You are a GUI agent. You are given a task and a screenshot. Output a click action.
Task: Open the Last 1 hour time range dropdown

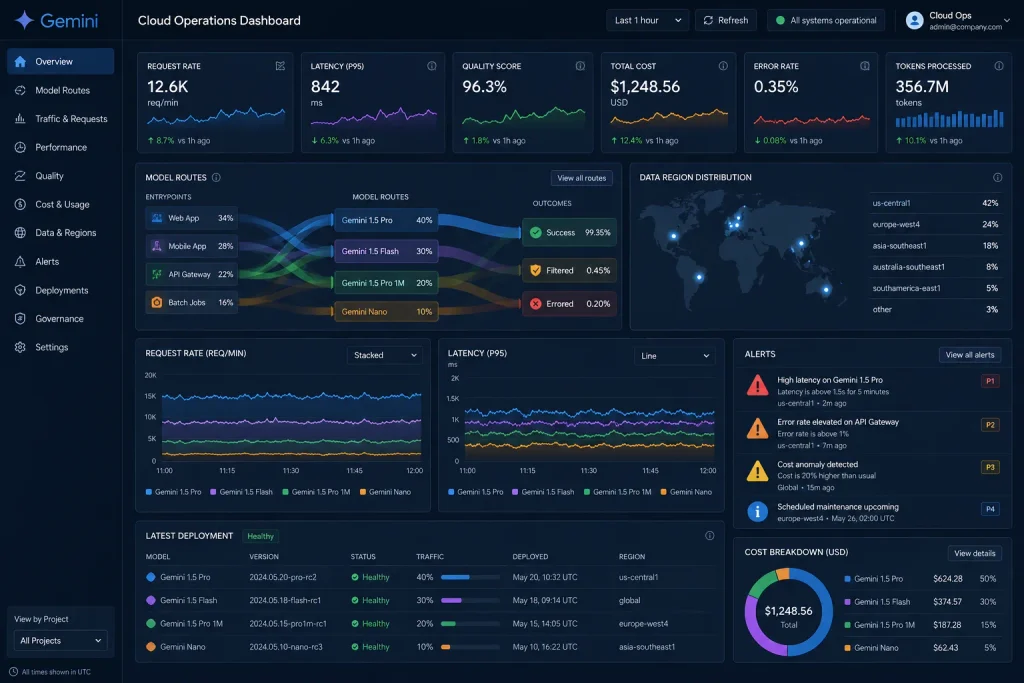pos(647,20)
